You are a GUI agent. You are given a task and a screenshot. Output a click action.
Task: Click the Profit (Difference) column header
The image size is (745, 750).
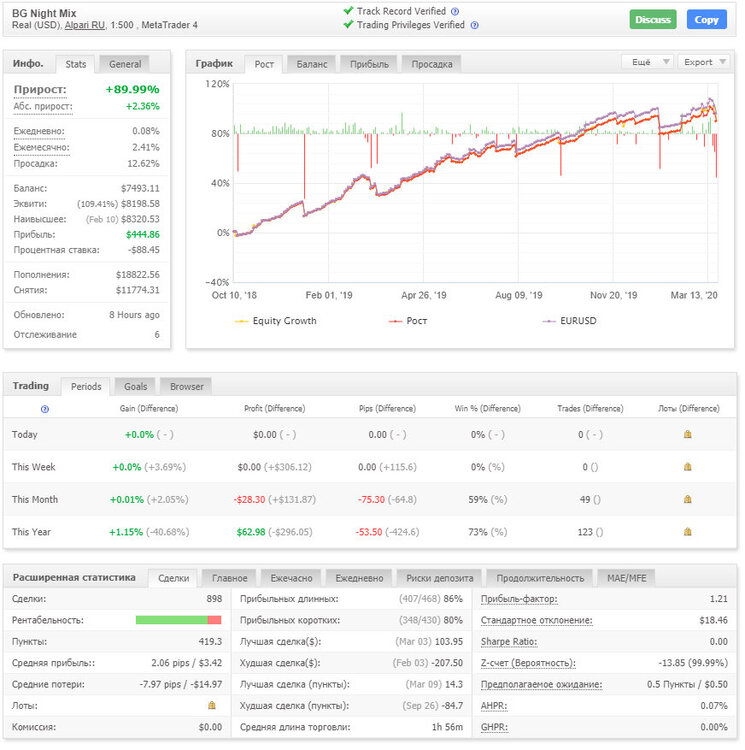[x=274, y=408]
